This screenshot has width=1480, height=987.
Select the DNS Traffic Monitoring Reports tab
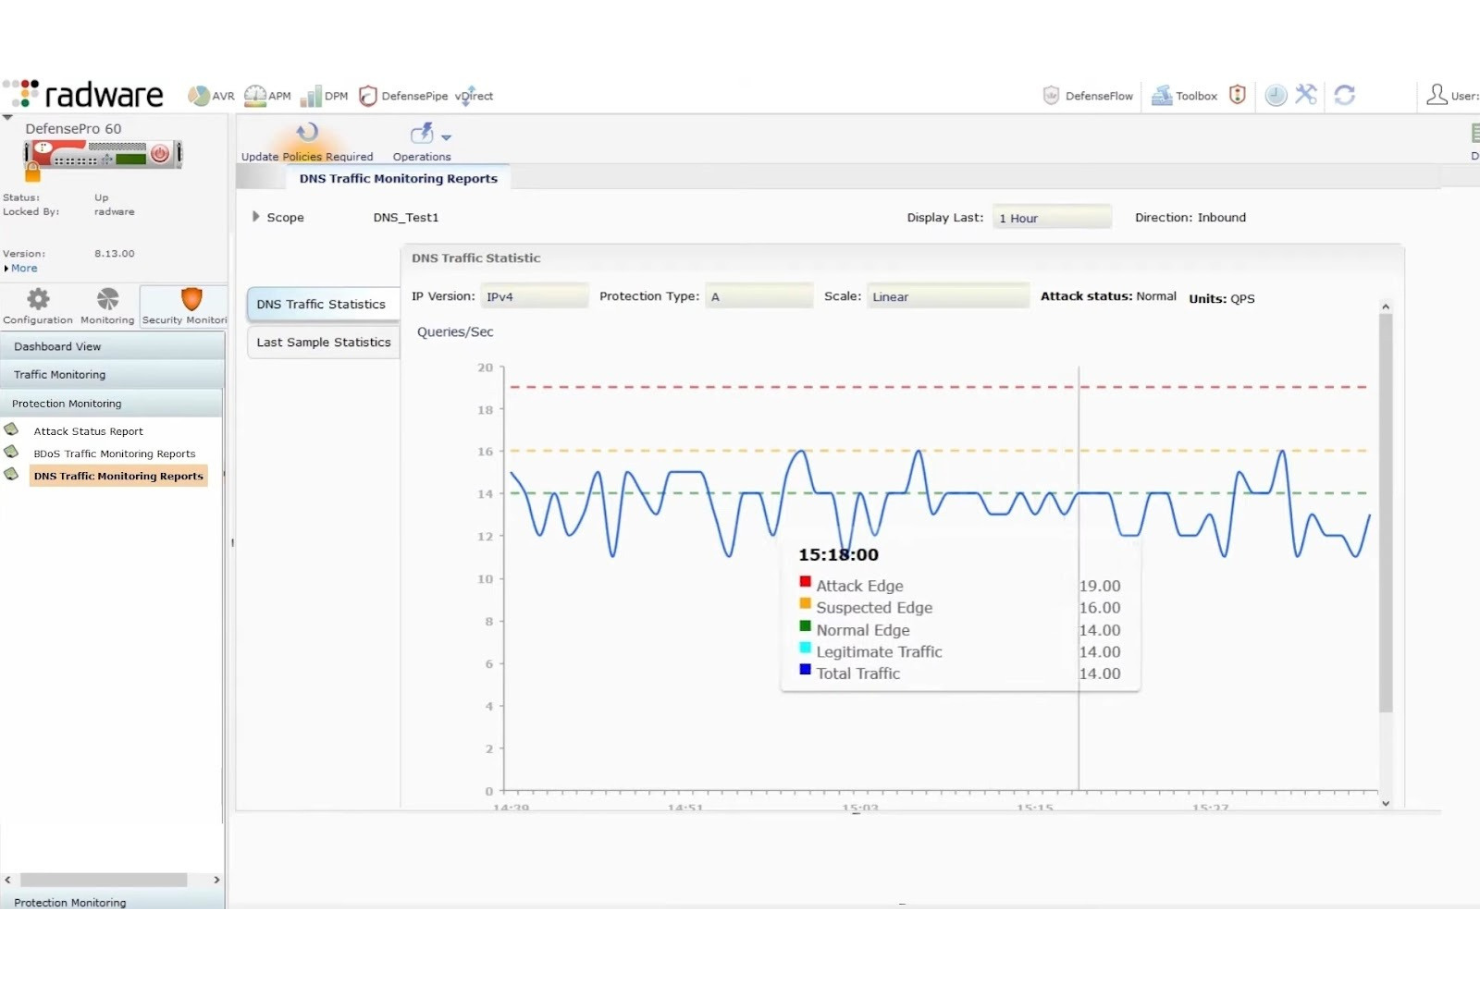coord(398,178)
